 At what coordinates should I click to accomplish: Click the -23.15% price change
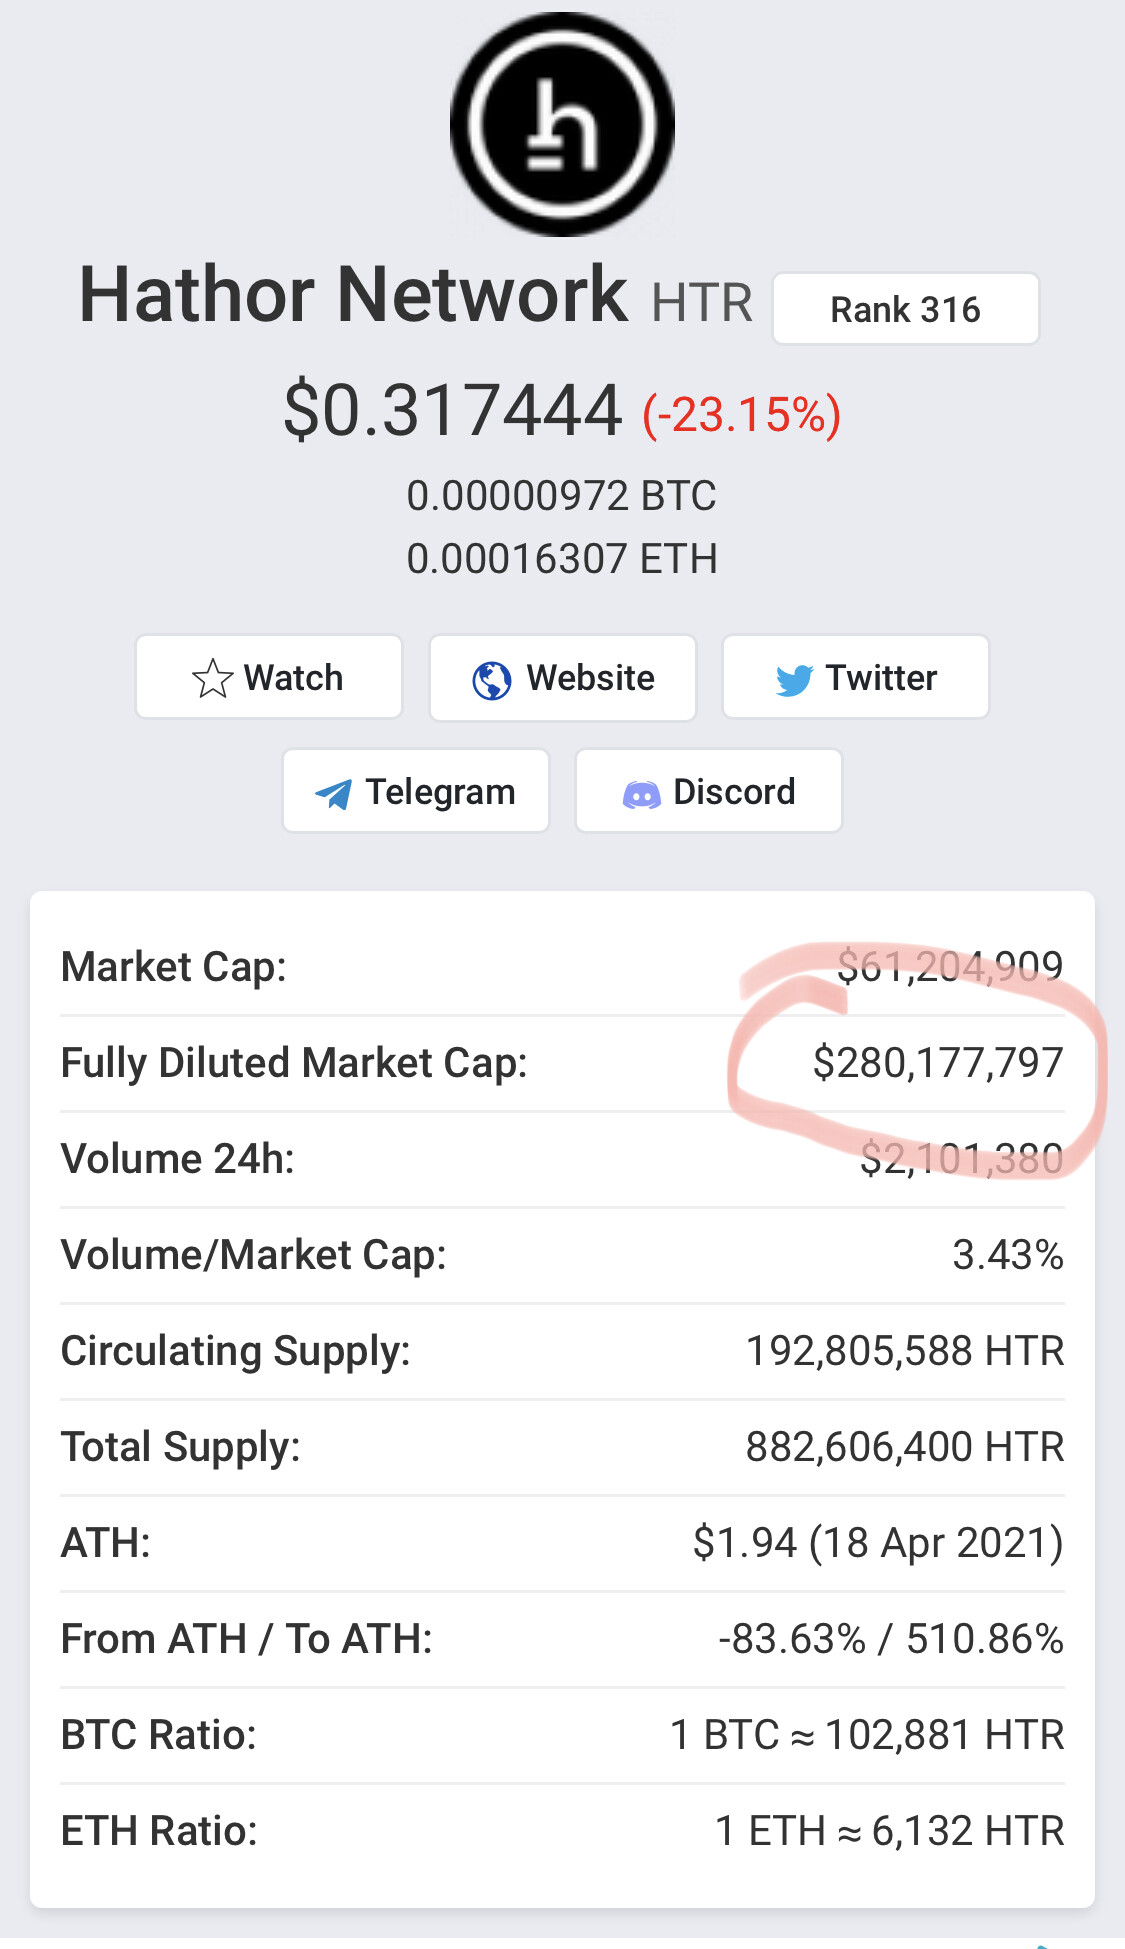pos(741,415)
